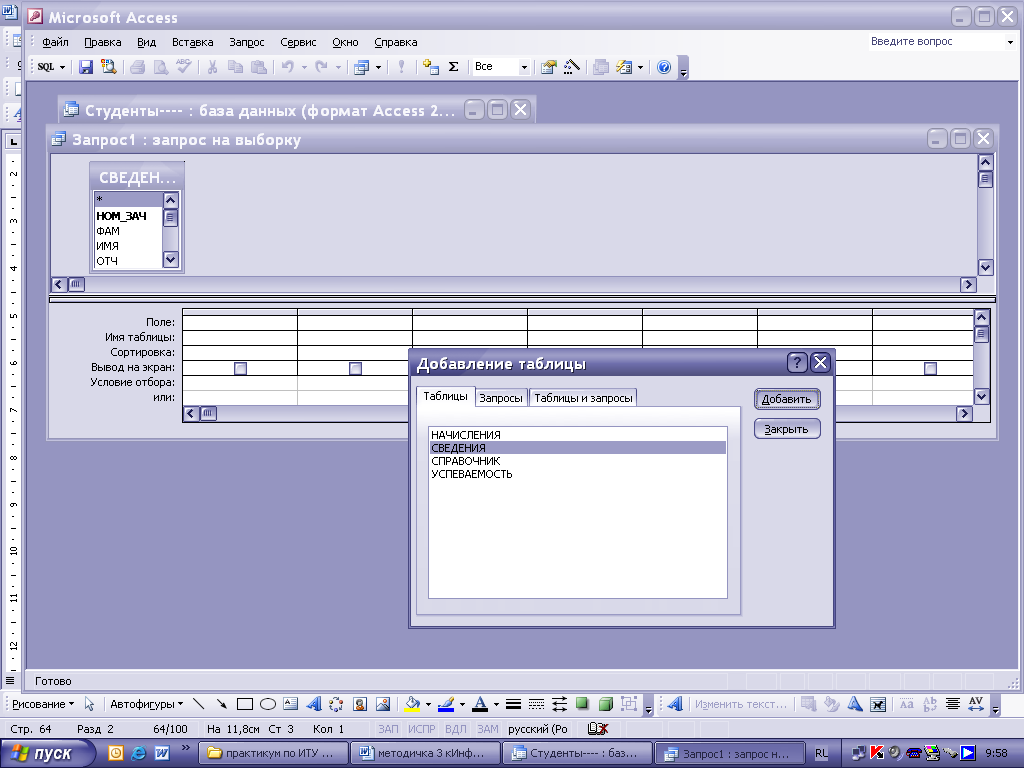Click the File Search icon next to Save
Image resolution: width=1024 pixels, height=768 pixels.
click(x=108, y=67)
